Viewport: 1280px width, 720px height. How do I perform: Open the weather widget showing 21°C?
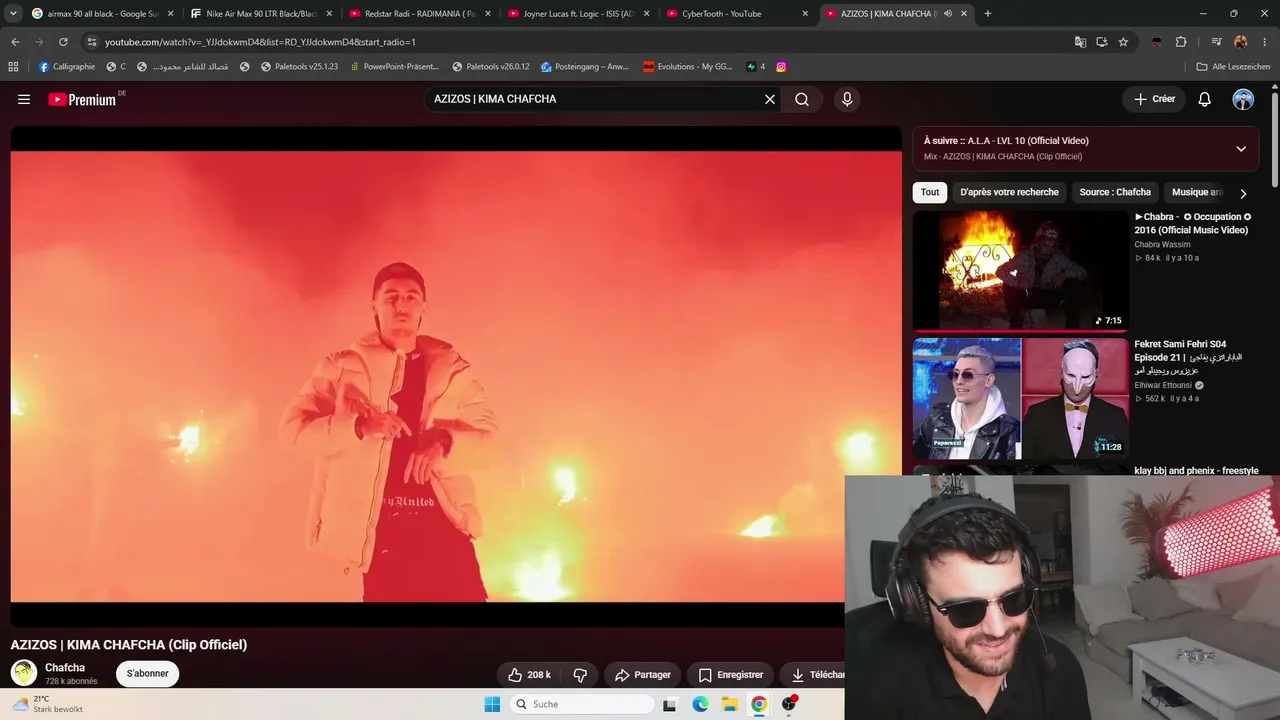coord(47,704)
